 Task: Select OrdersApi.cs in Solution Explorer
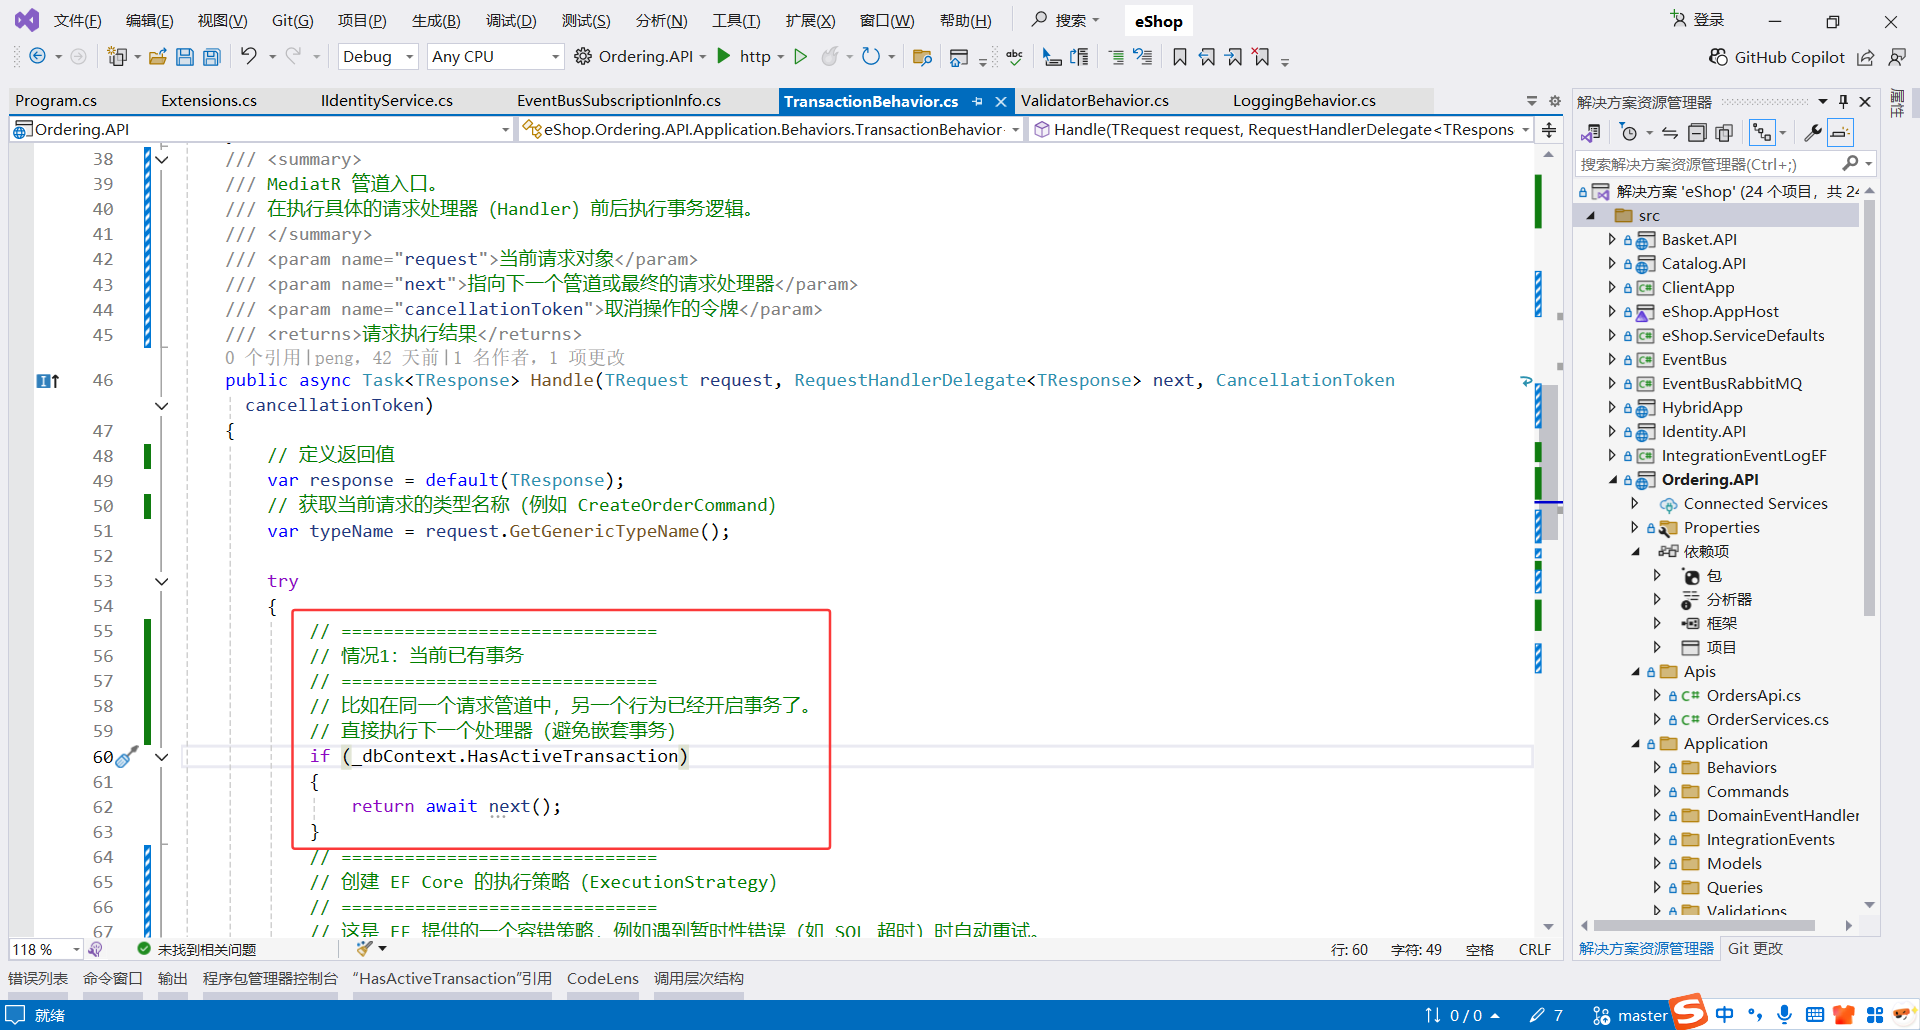coord(1753,695)
